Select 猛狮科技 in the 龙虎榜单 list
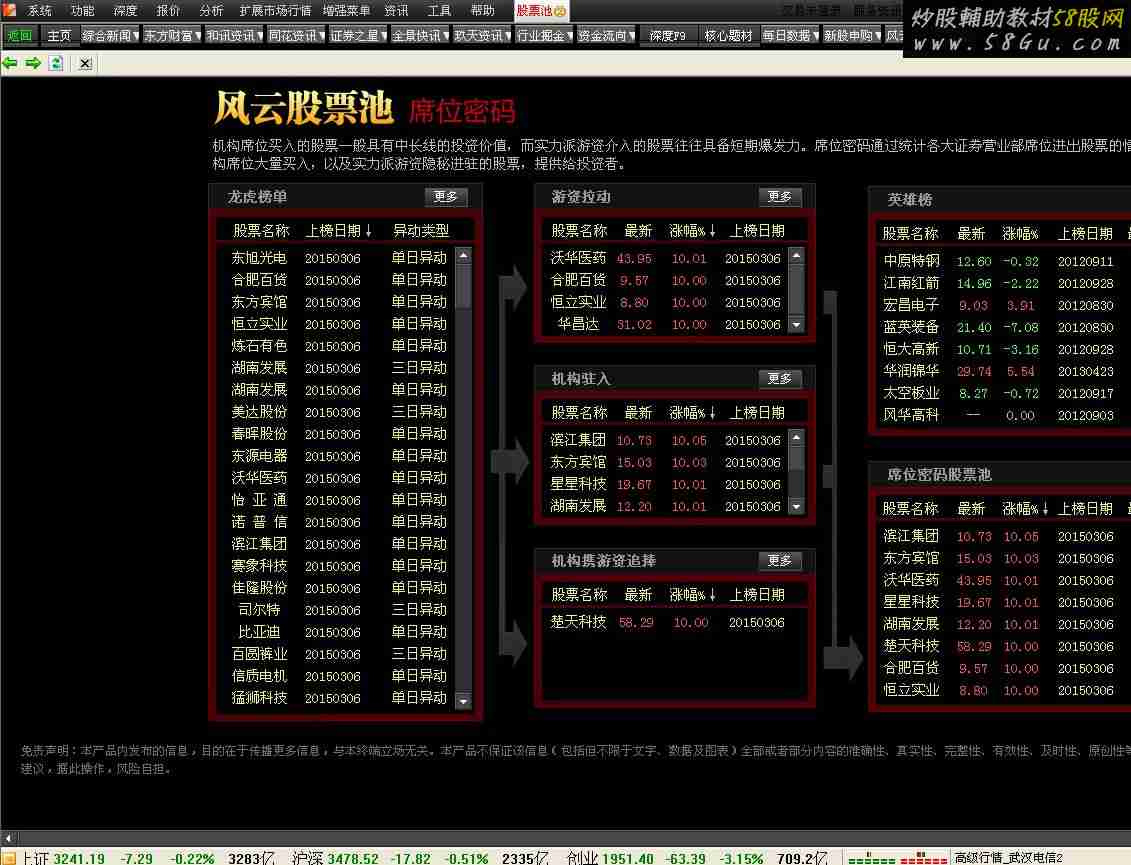 coord(259,698)
